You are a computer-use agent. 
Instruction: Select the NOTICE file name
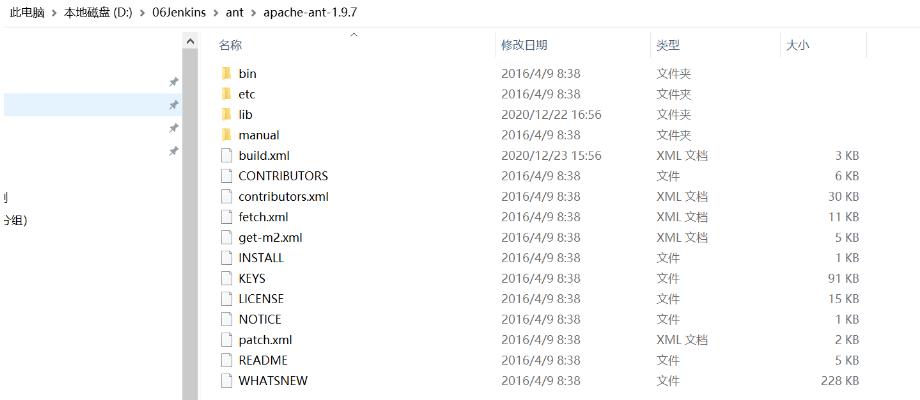coord(260,319)
